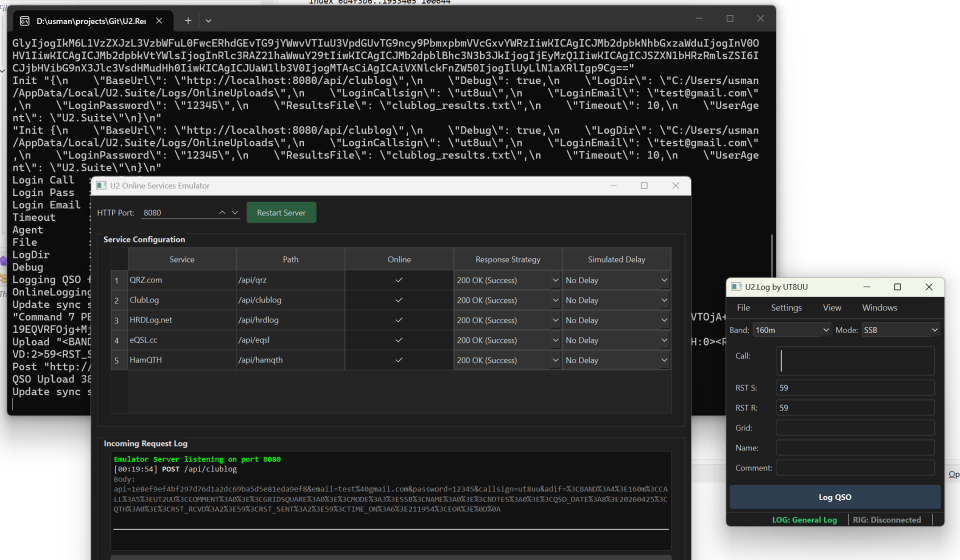Image resolution: width=960 pixels, height=560 pixels.
Task: Click the Response Strategy column header
Action: [x=508, y=259]
